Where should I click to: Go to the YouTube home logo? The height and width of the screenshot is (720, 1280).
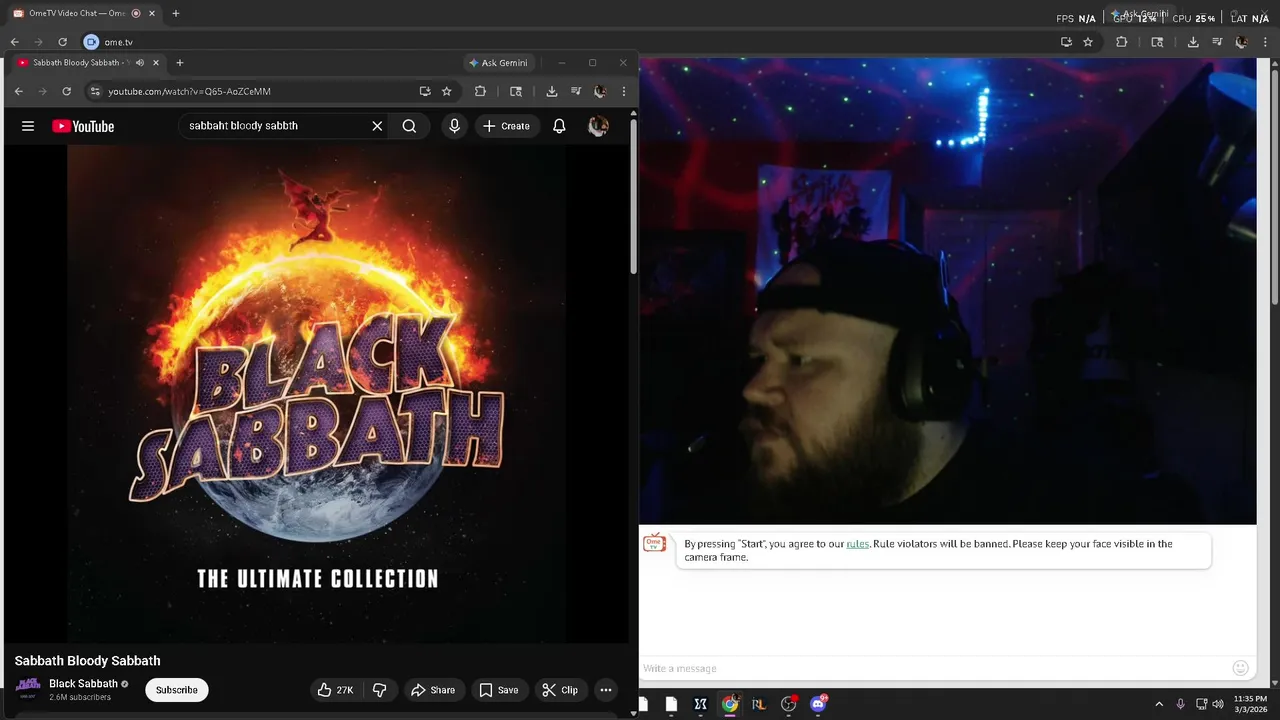(83, 126)
